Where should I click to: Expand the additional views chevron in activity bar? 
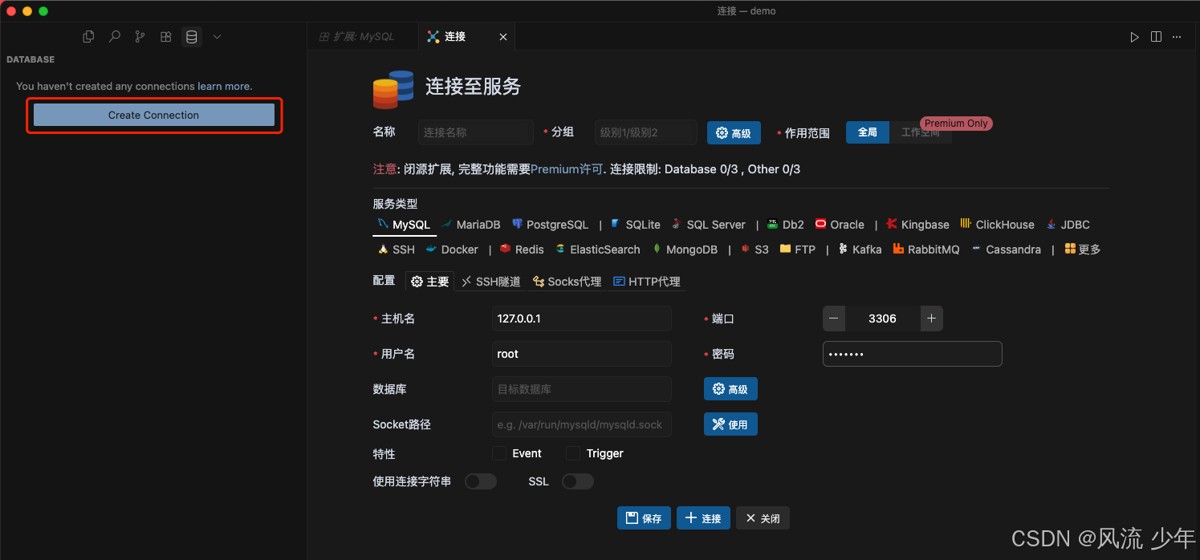[x=217, y=37]
